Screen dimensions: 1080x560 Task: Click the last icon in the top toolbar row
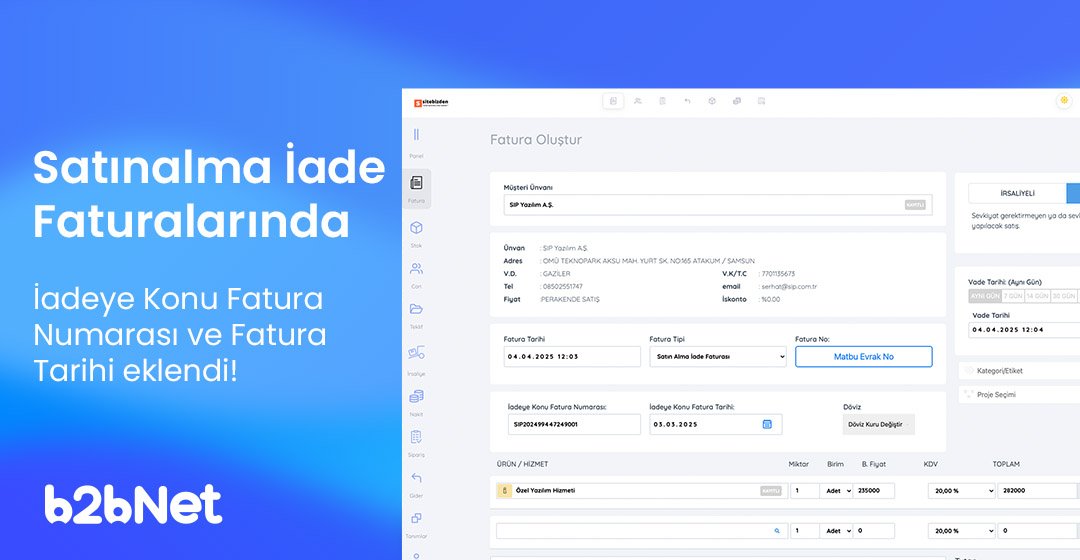[762, 101]
